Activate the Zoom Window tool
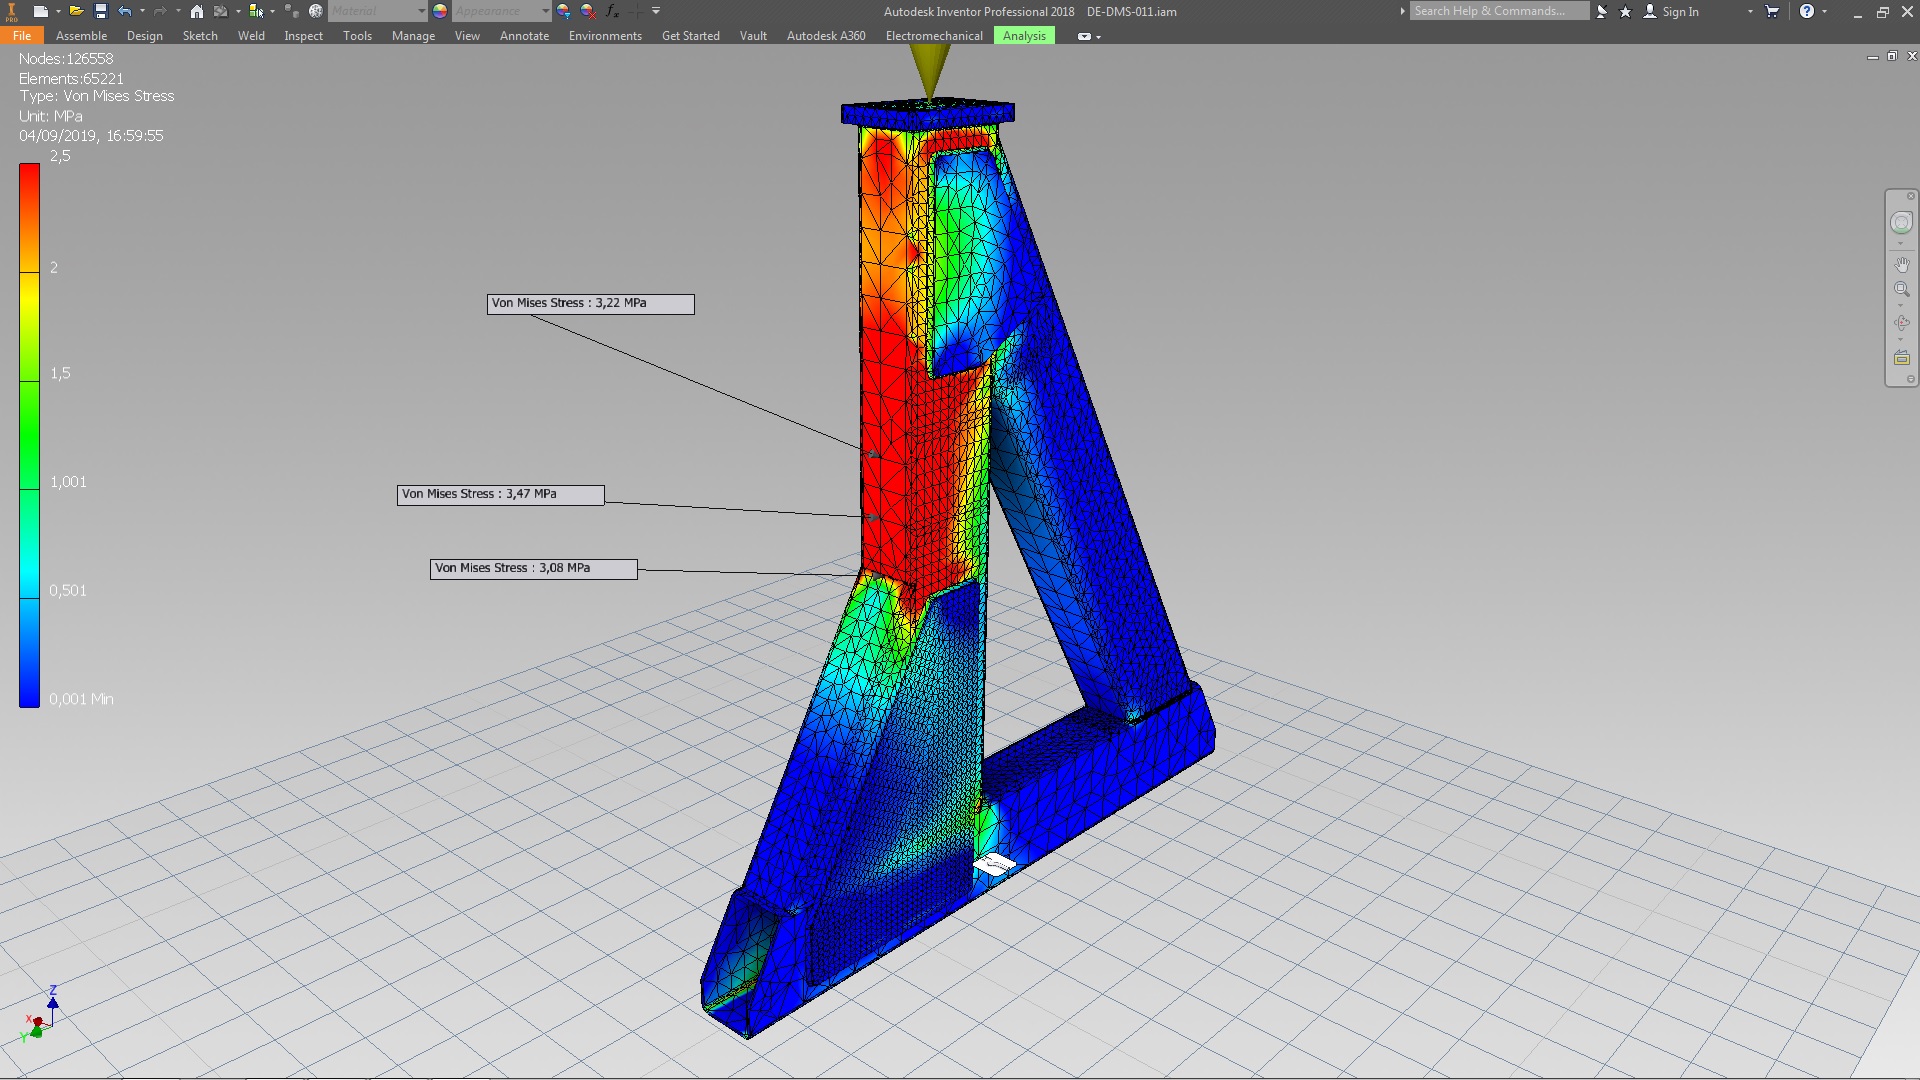The width and height of the screenshot is (1920, 1080). click(1901, 289)
